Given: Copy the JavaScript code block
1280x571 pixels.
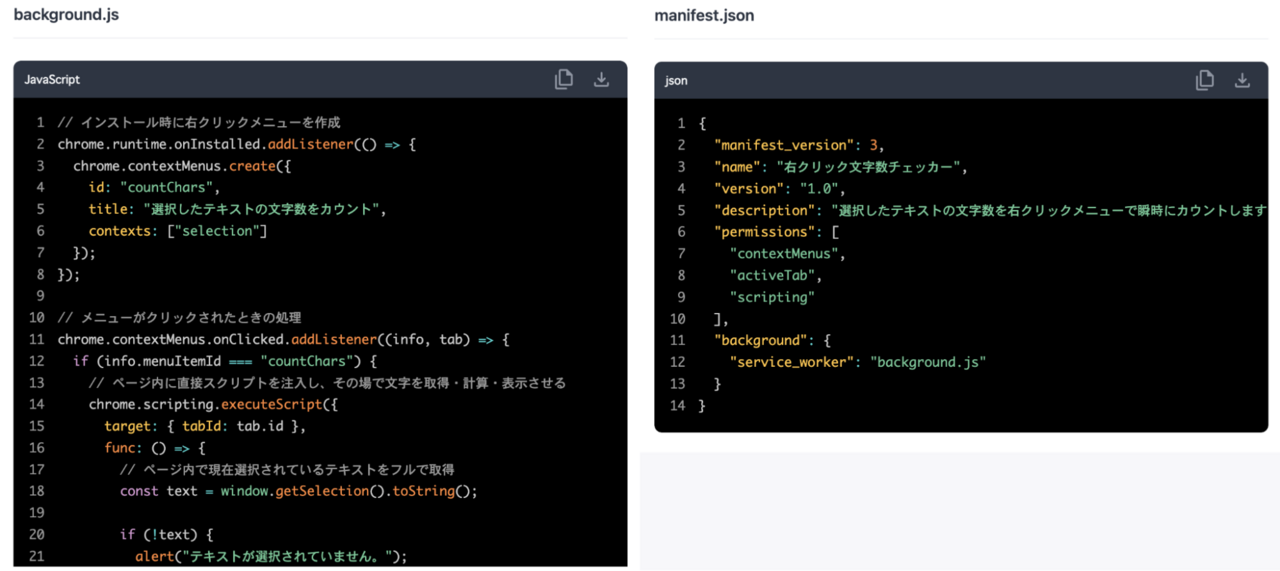Looking at the screenshot, I should [564, 79].
